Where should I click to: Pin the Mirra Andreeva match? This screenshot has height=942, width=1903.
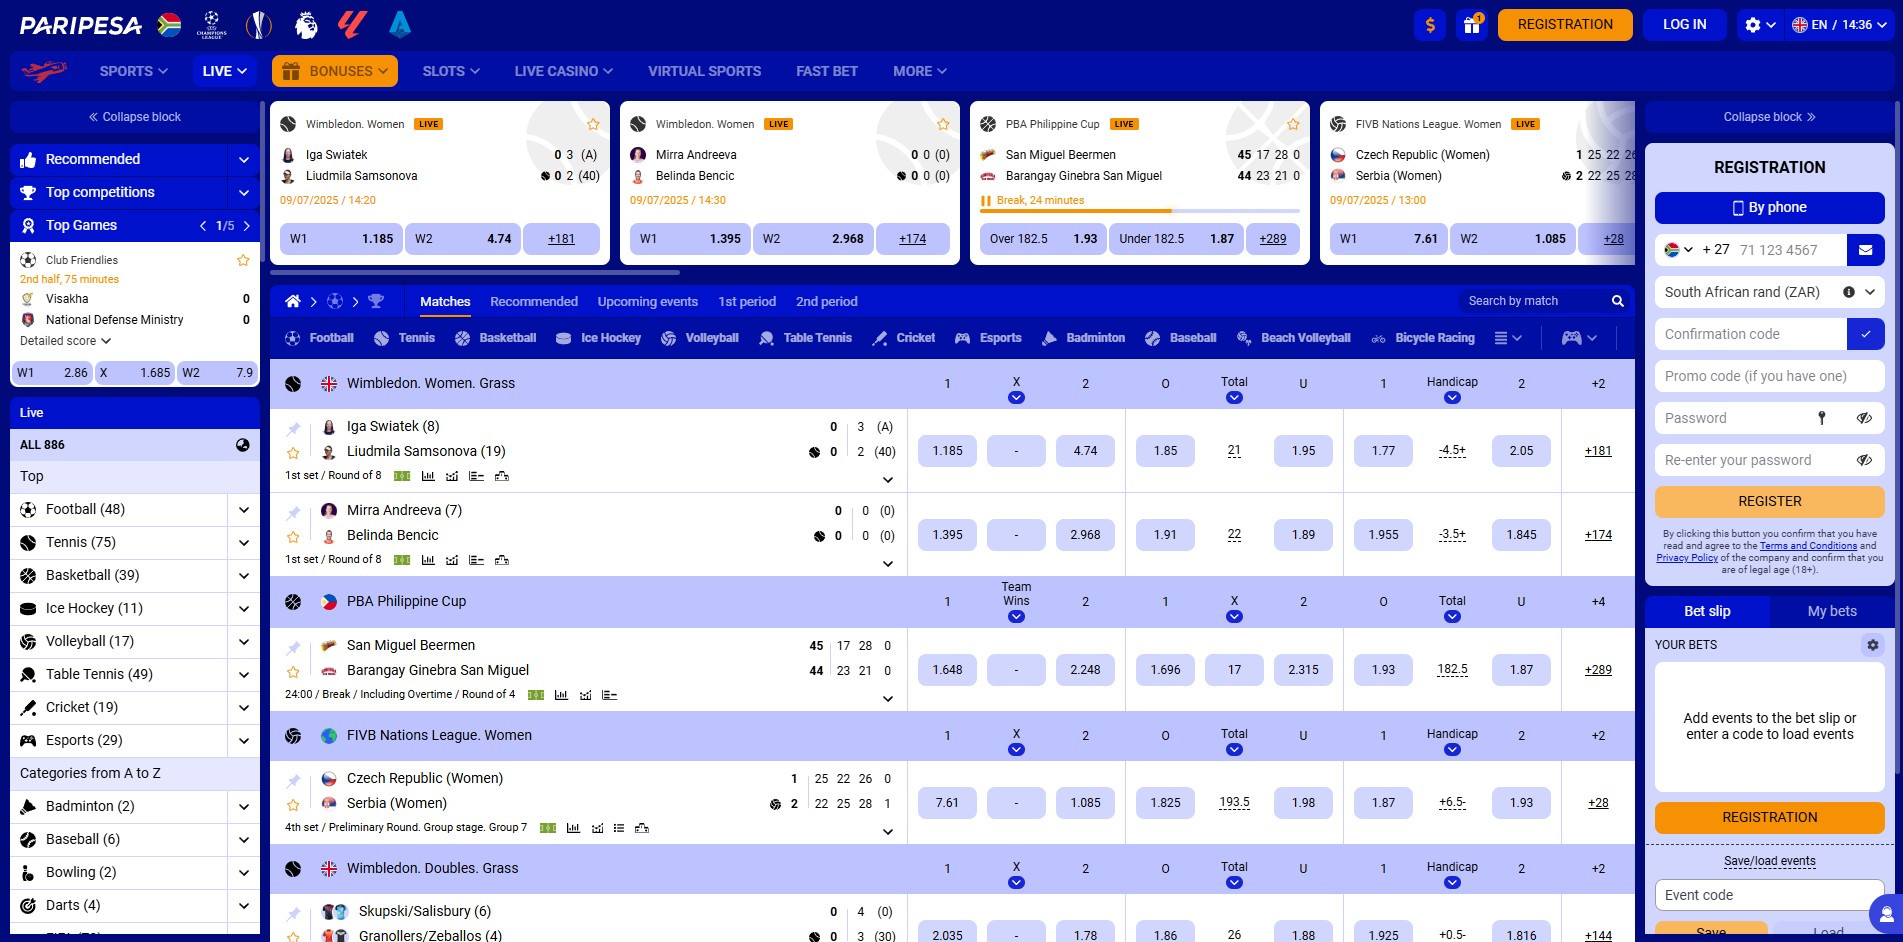tap(293, 511)
